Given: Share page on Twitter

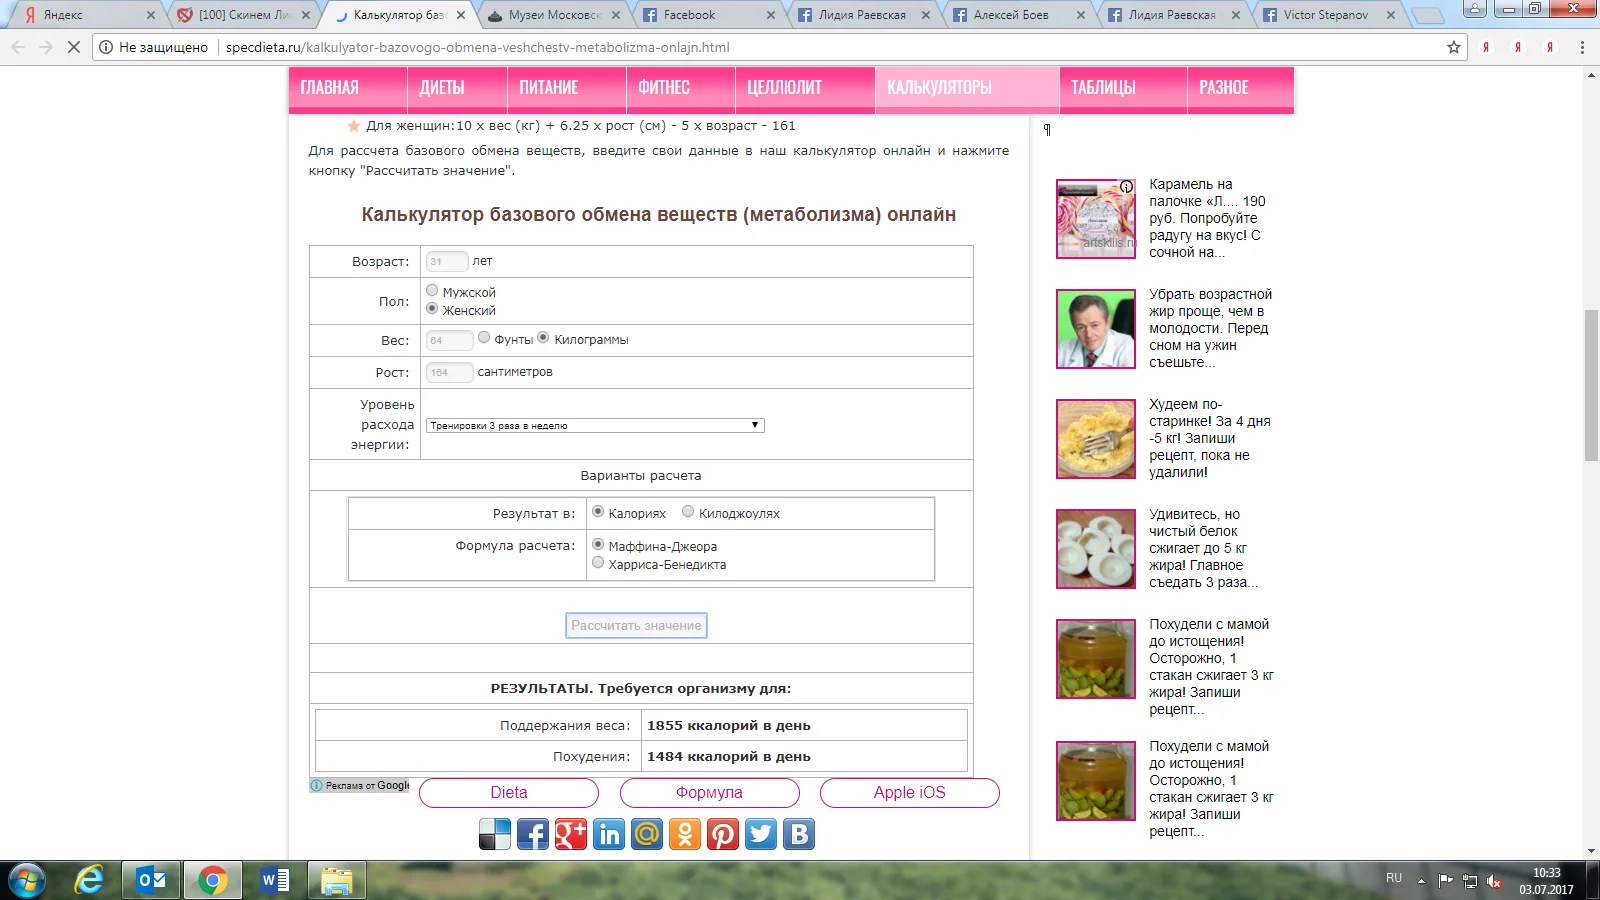Looking at the screenshot, I should (x=761, y=834).
